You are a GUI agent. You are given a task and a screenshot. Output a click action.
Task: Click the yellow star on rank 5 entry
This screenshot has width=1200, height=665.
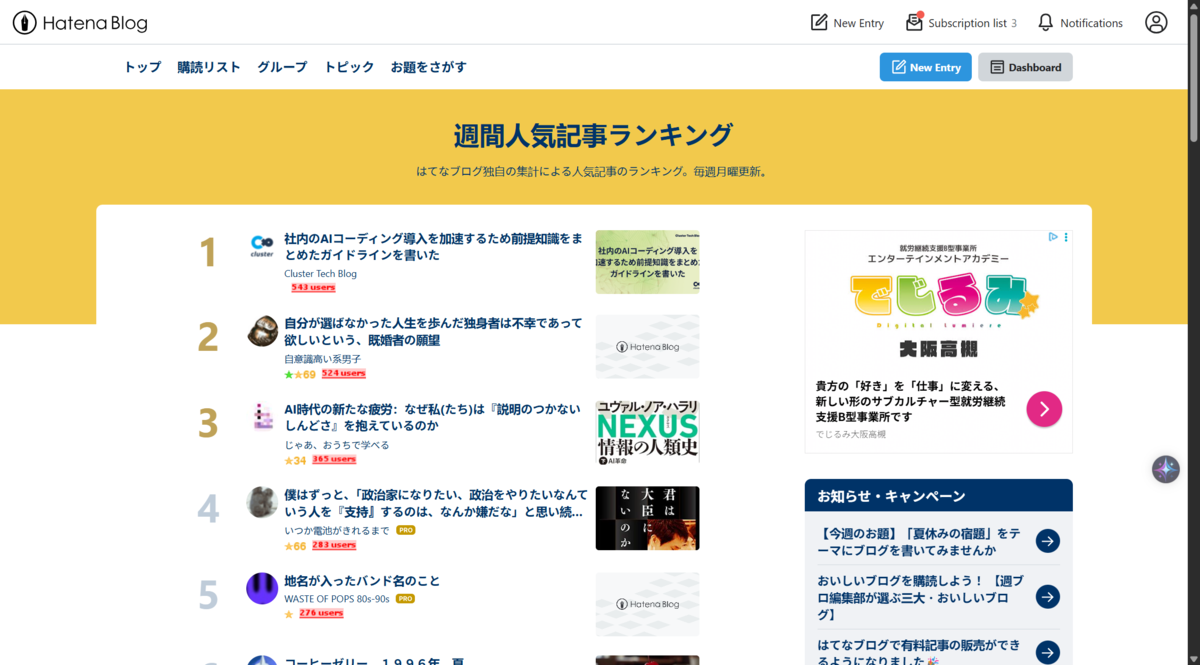pos(289,614)
